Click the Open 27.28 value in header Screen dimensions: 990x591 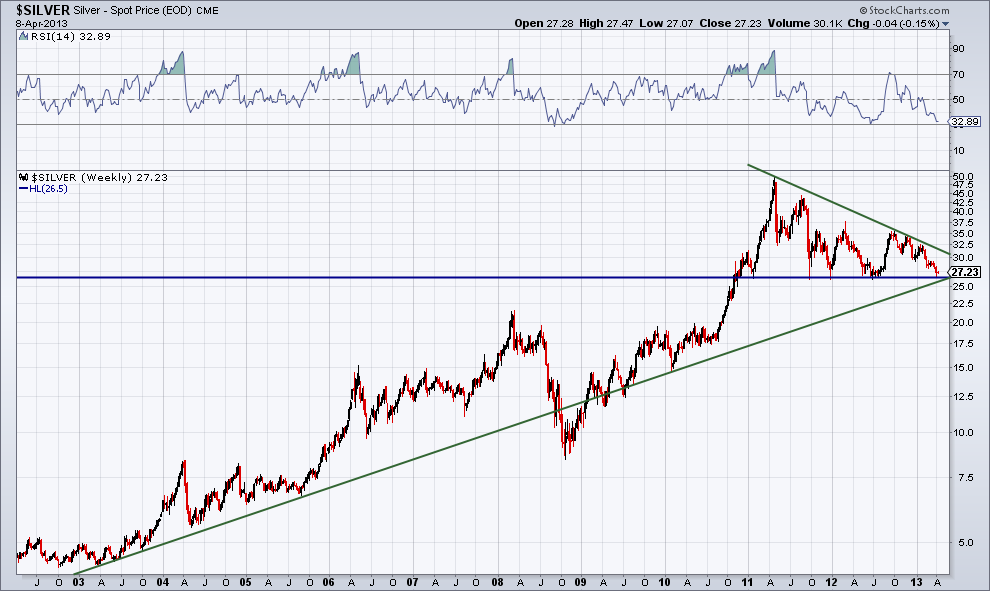(x=540, y=23)
